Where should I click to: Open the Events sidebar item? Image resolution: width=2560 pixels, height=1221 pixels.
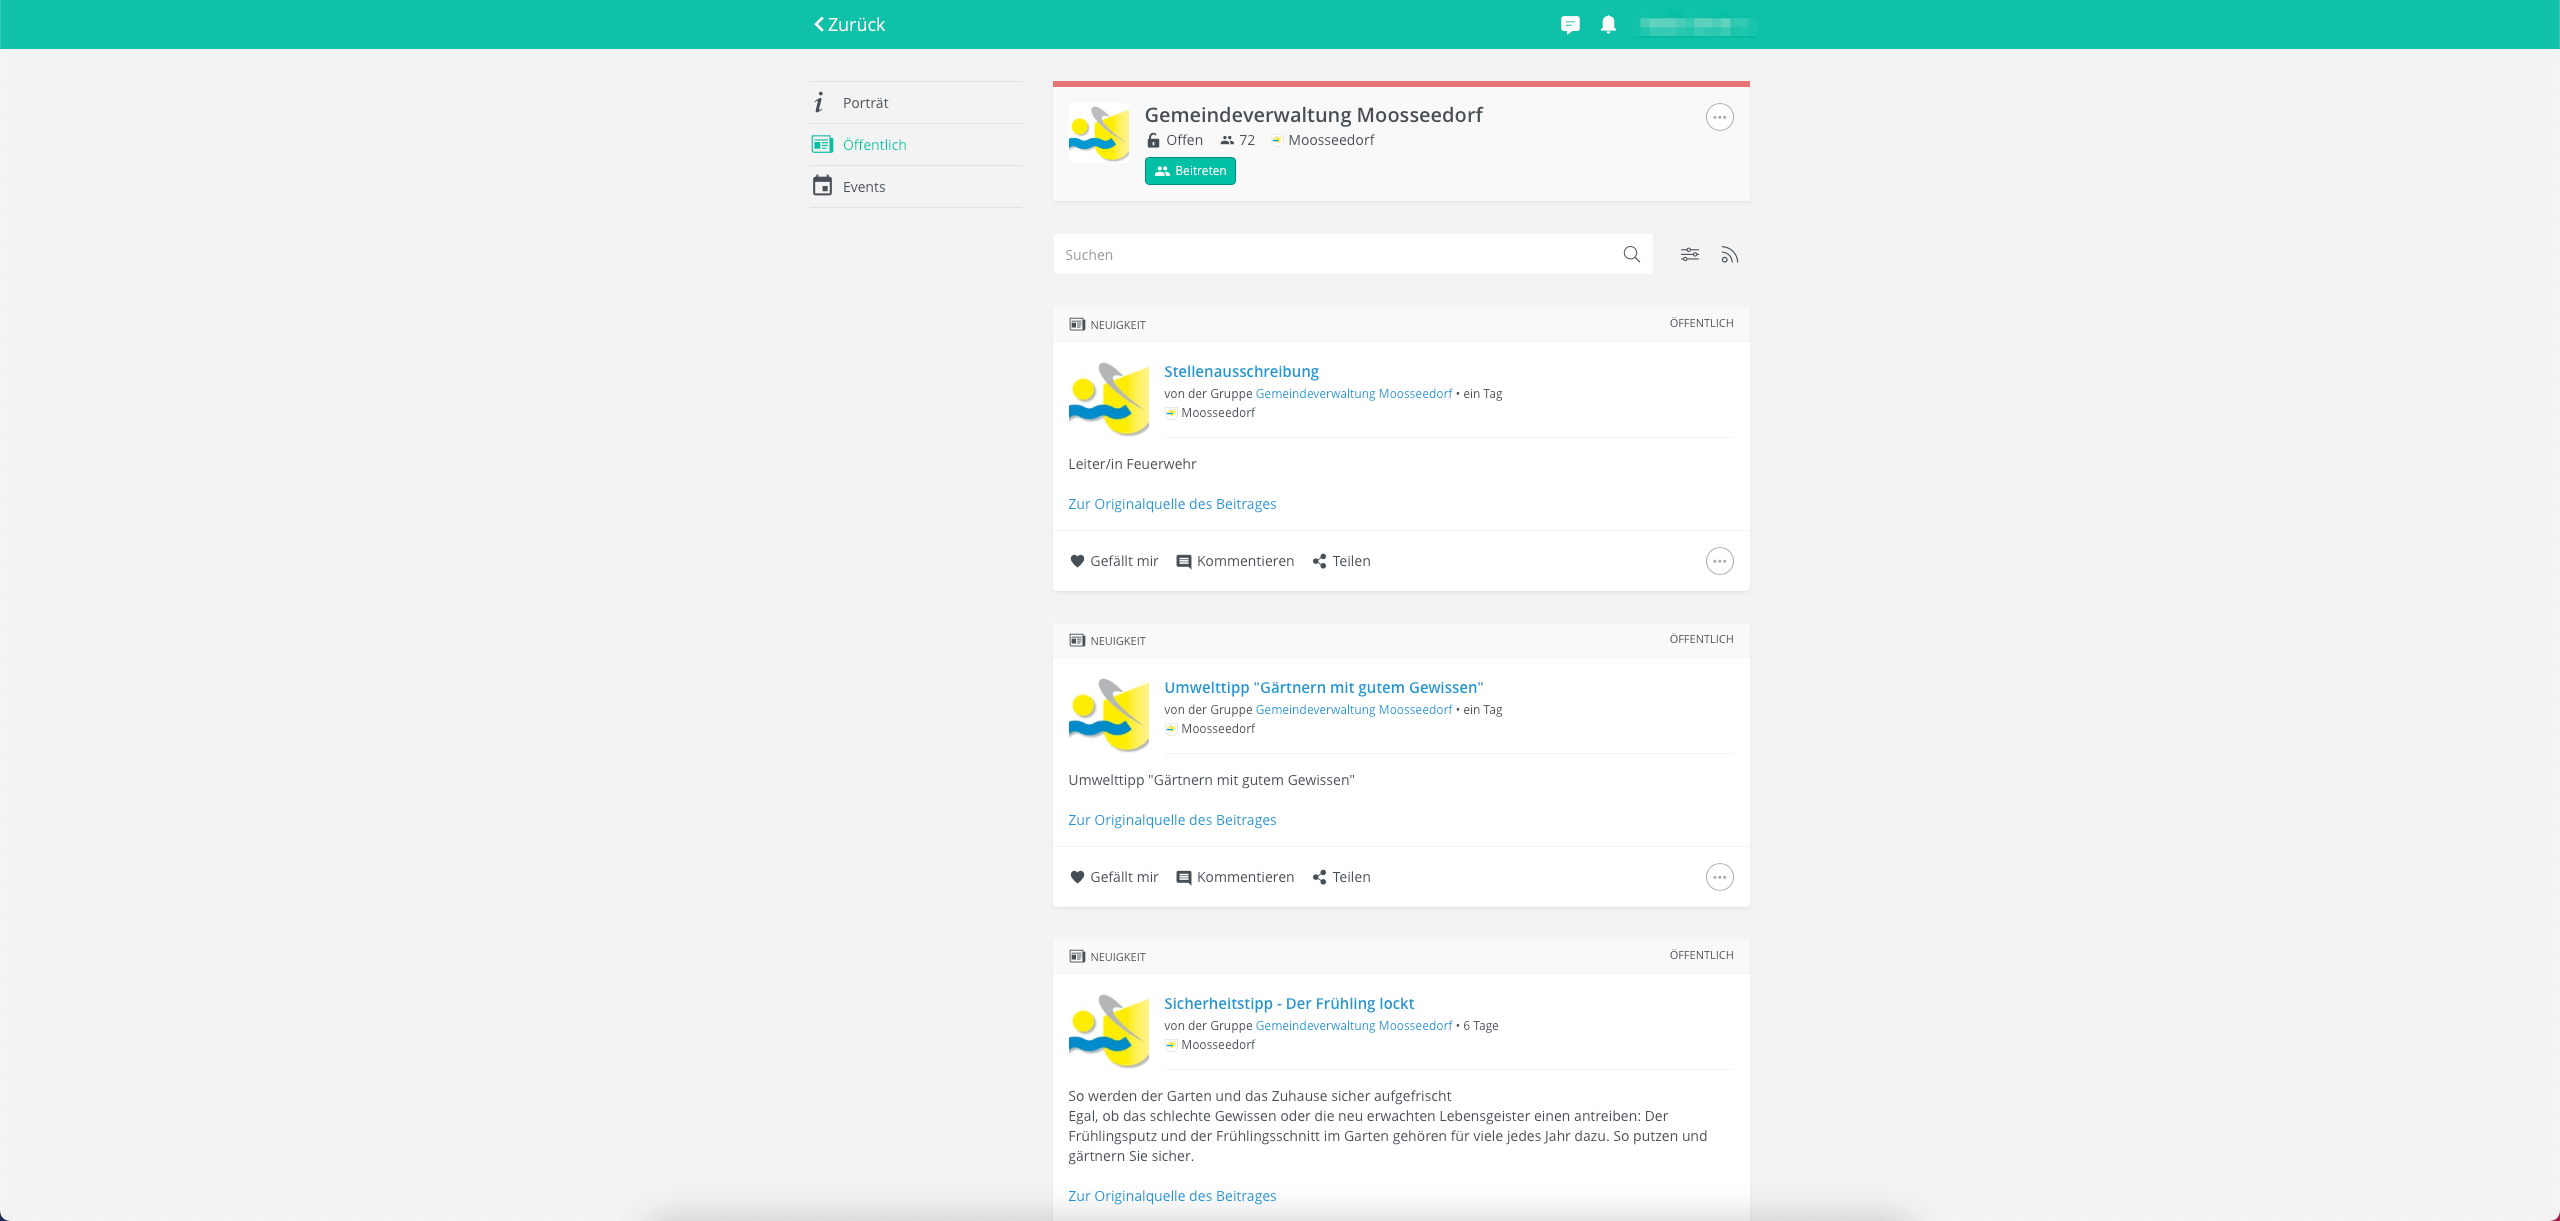tap(916, 187)
